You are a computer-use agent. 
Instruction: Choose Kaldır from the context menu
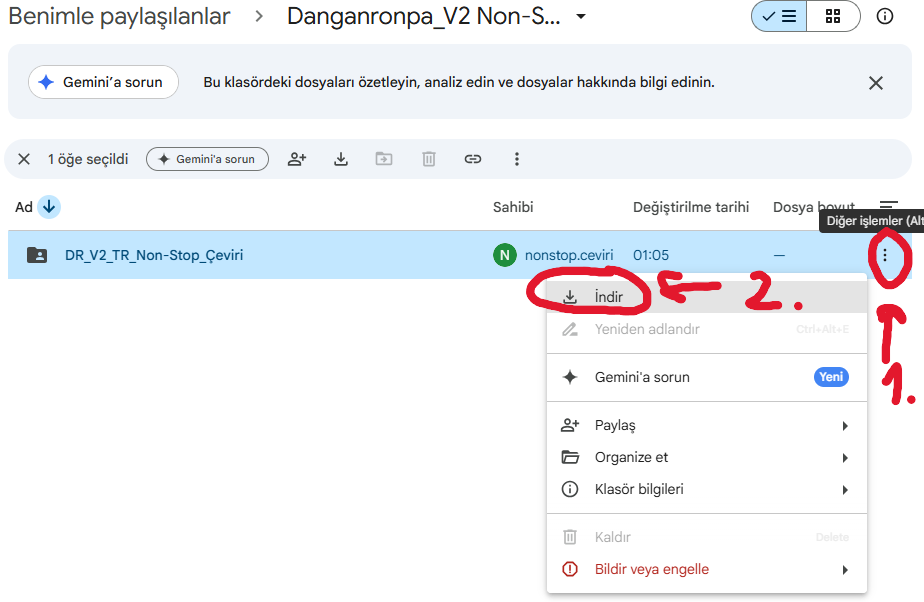(707, 537)
